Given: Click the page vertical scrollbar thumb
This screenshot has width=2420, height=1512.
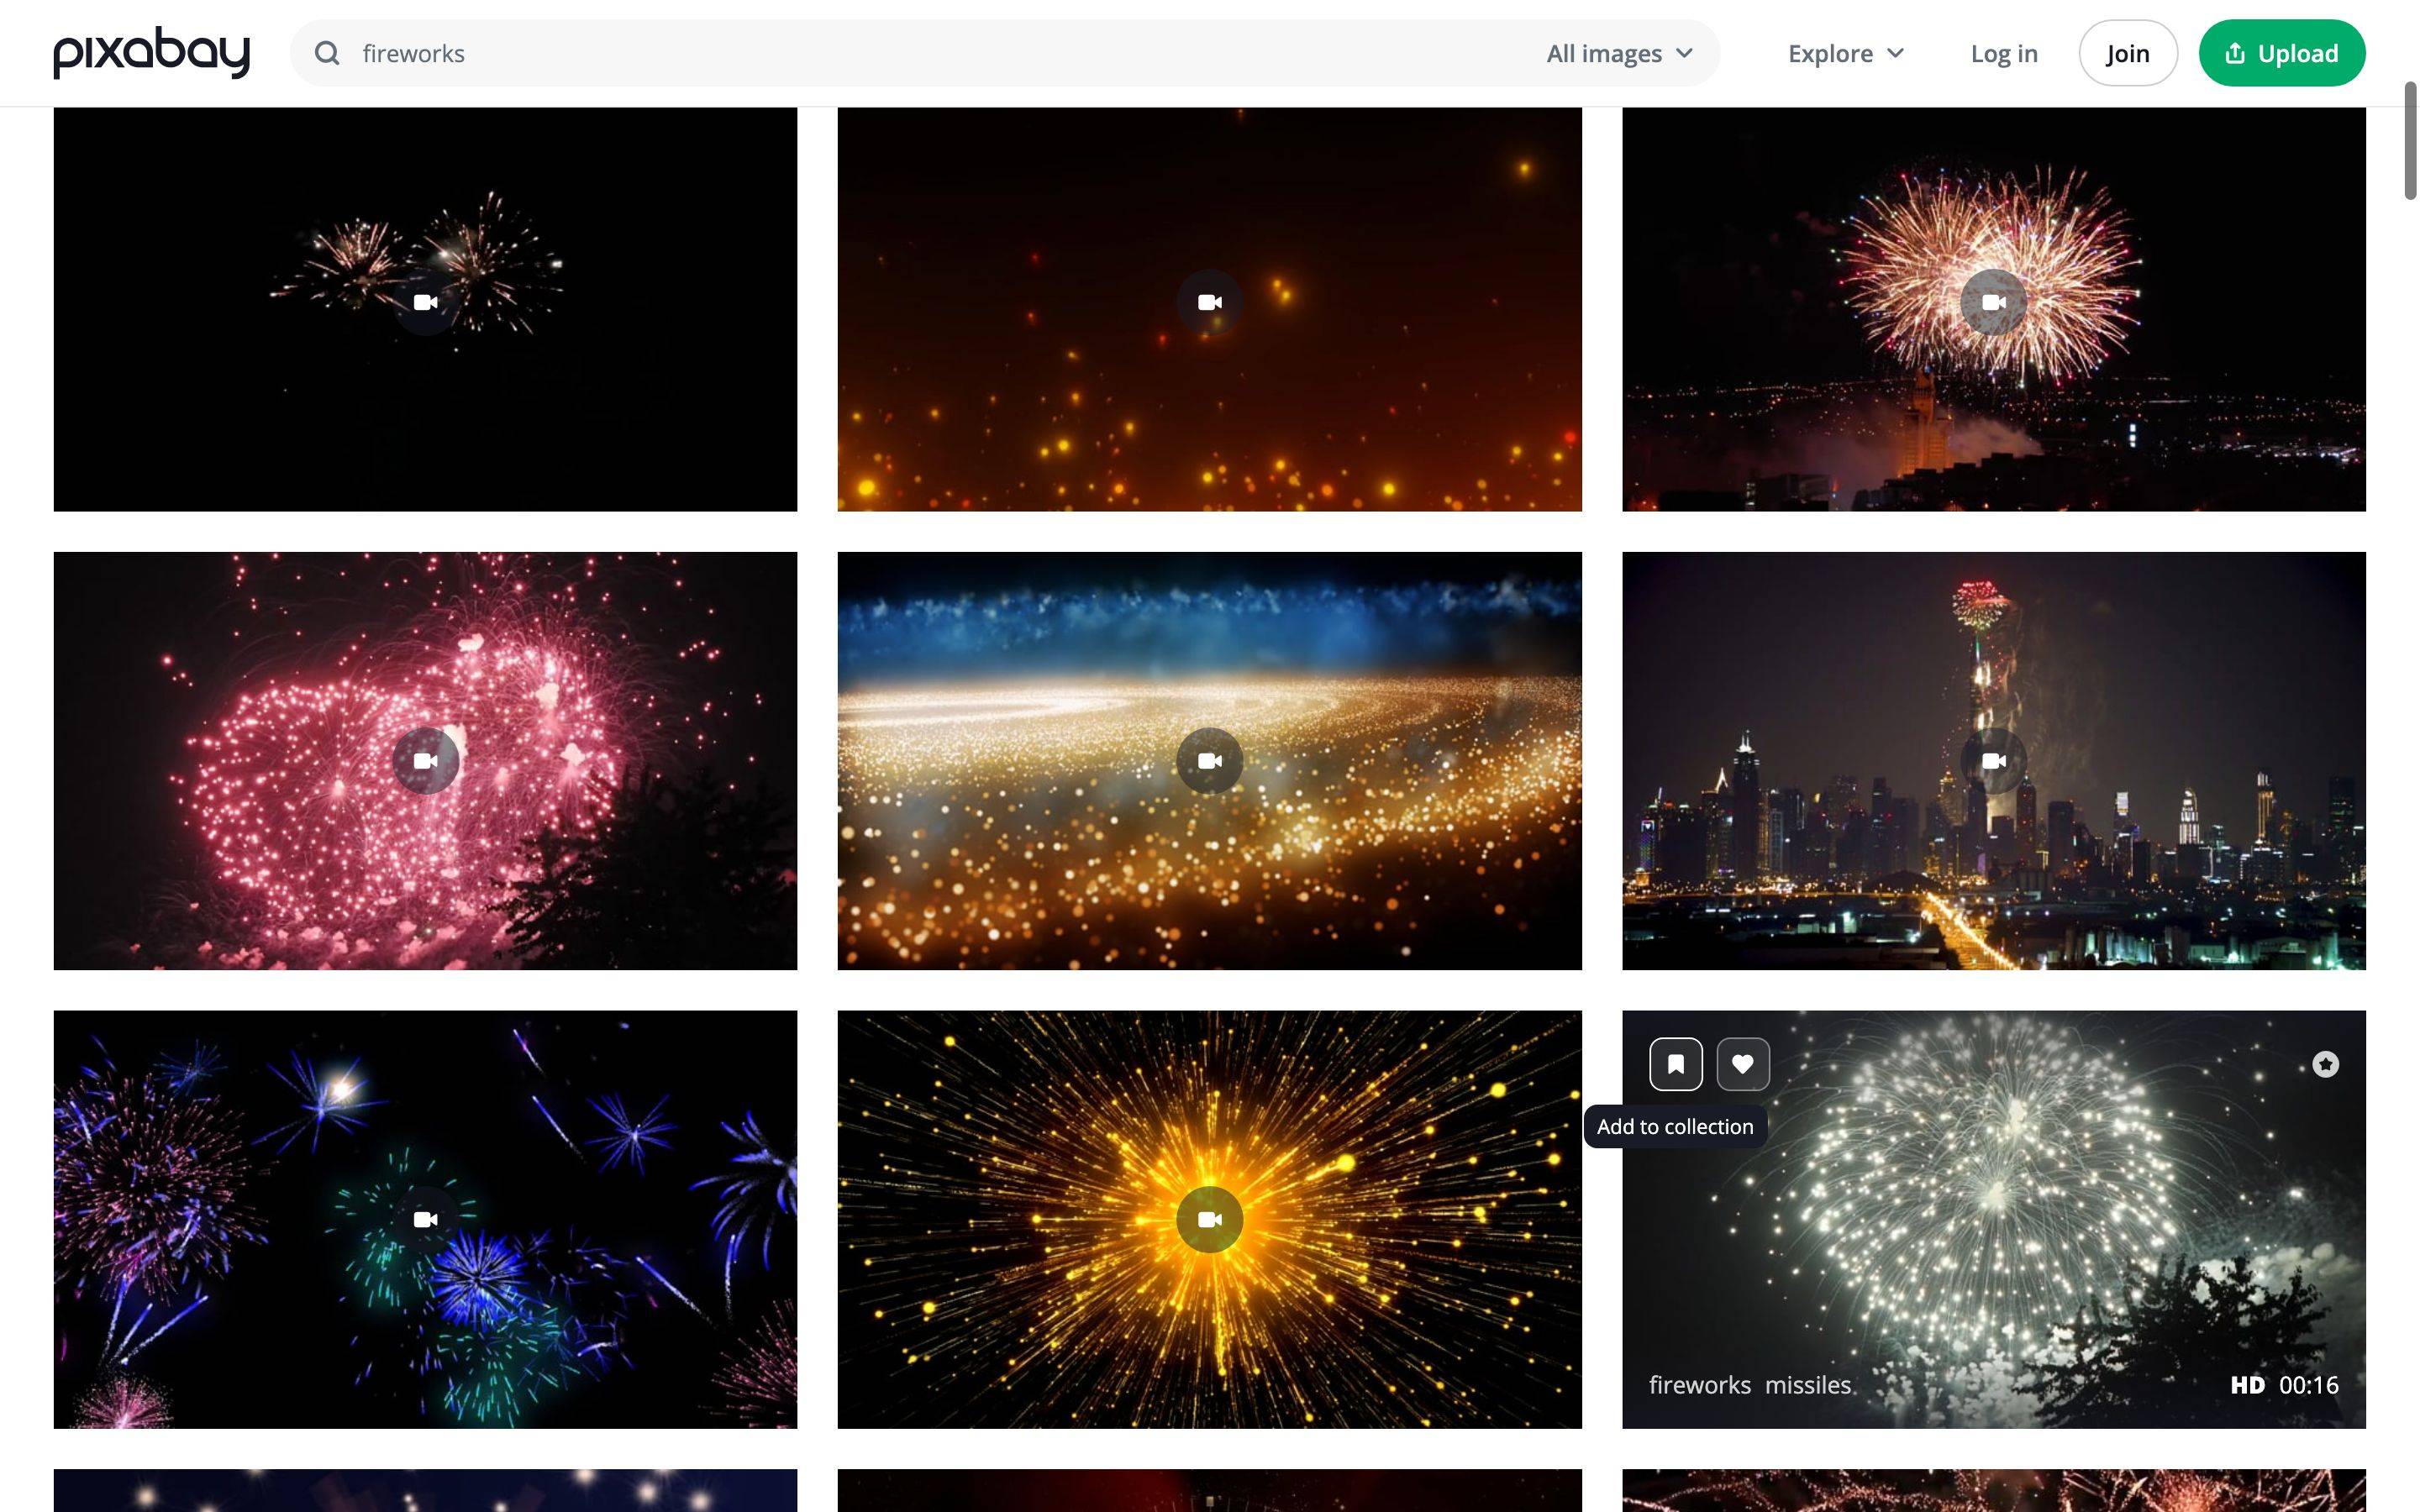Looking at the screenshot, I should click(2409, 140).
